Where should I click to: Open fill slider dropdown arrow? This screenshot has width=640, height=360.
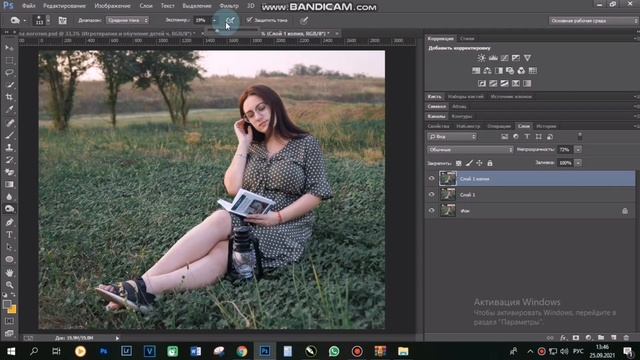coord(578,163)
